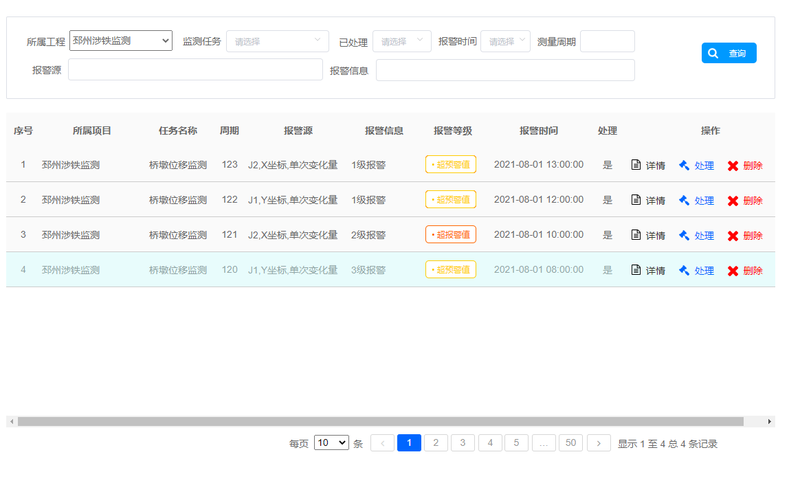Click the 报警信息 input field
The width and height of the screenshot is (800, 483).
click(506, 70)
